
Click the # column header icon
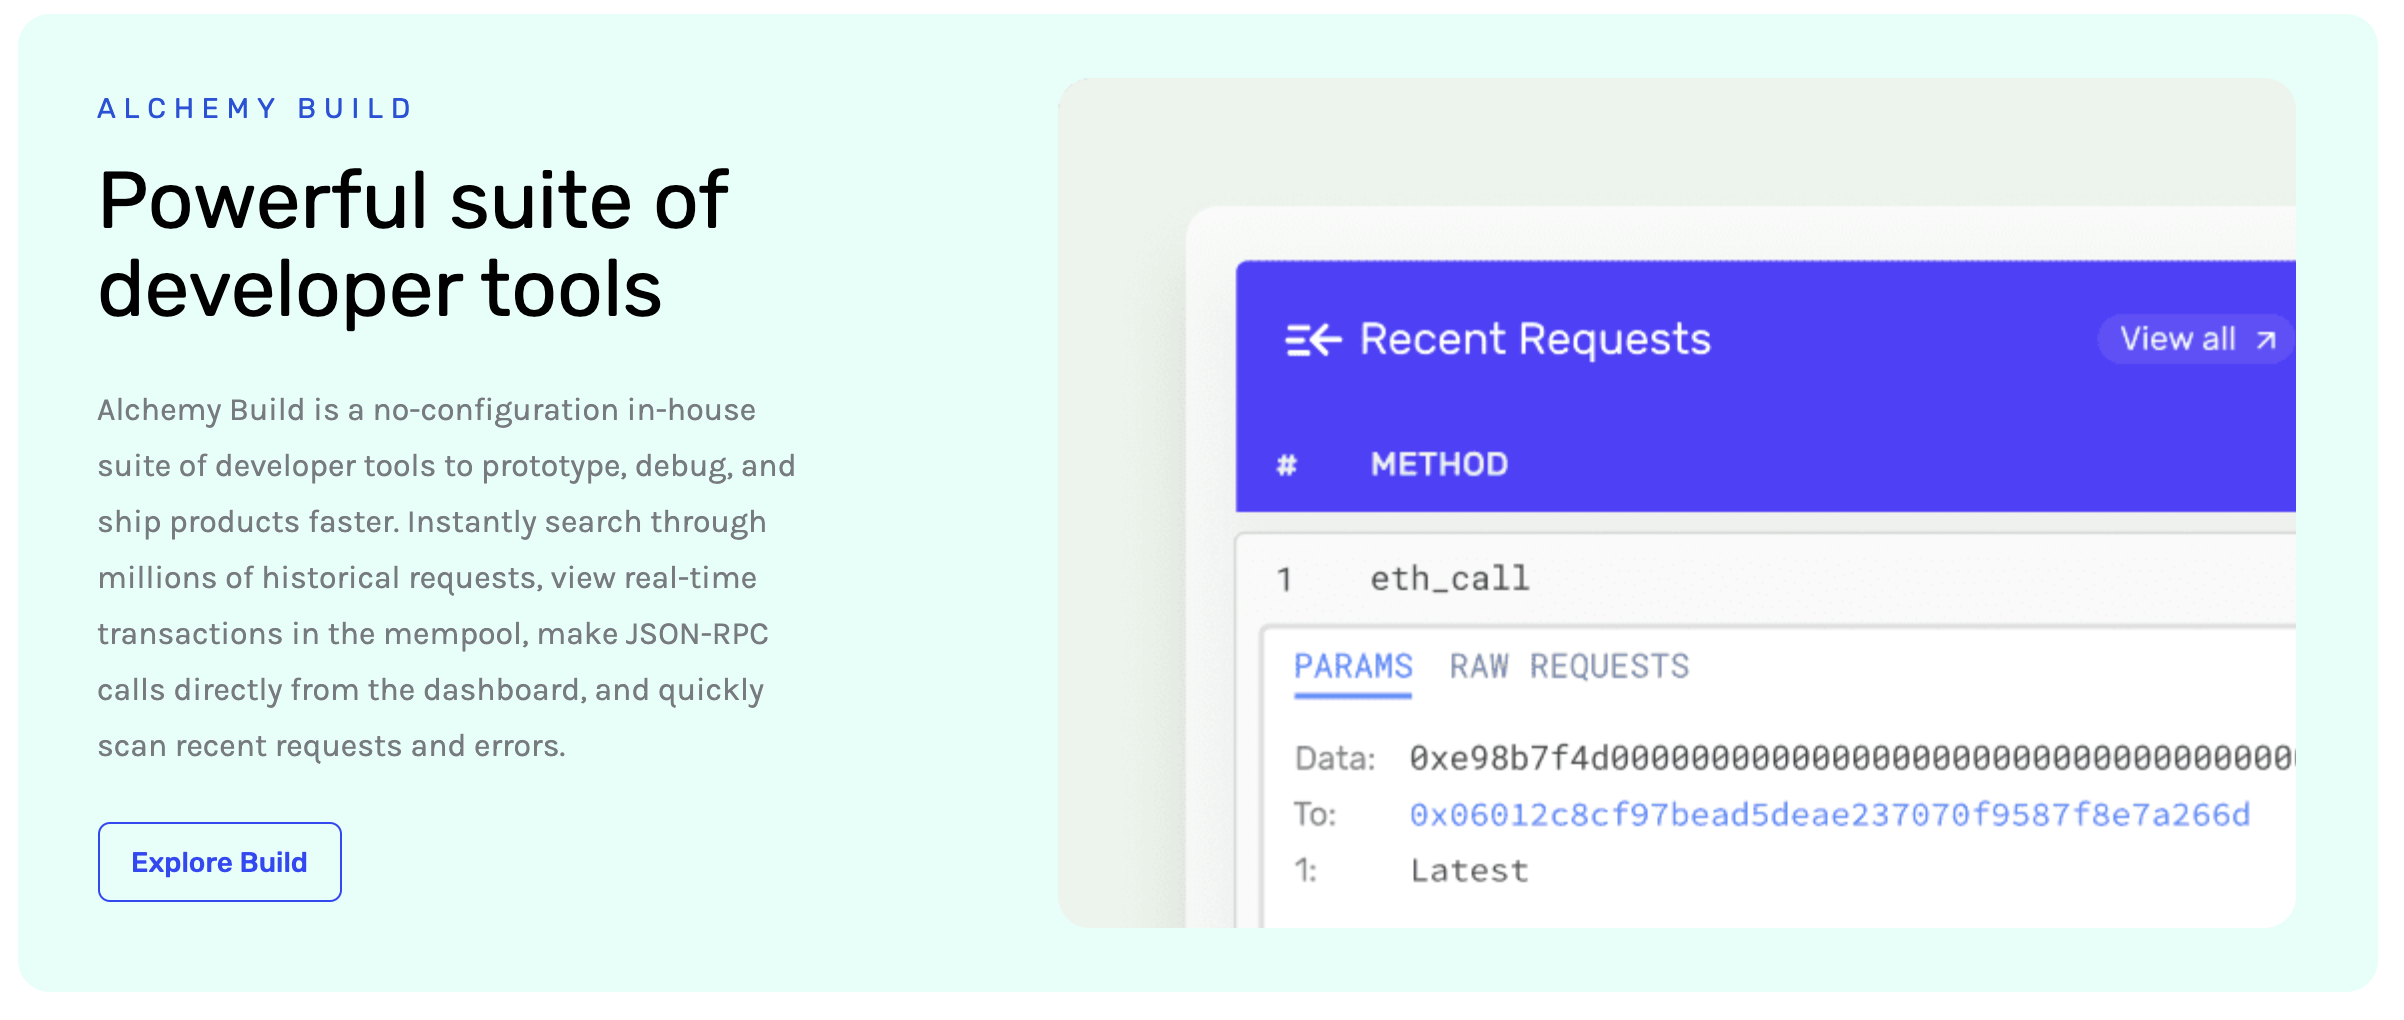pos(1286,465)
